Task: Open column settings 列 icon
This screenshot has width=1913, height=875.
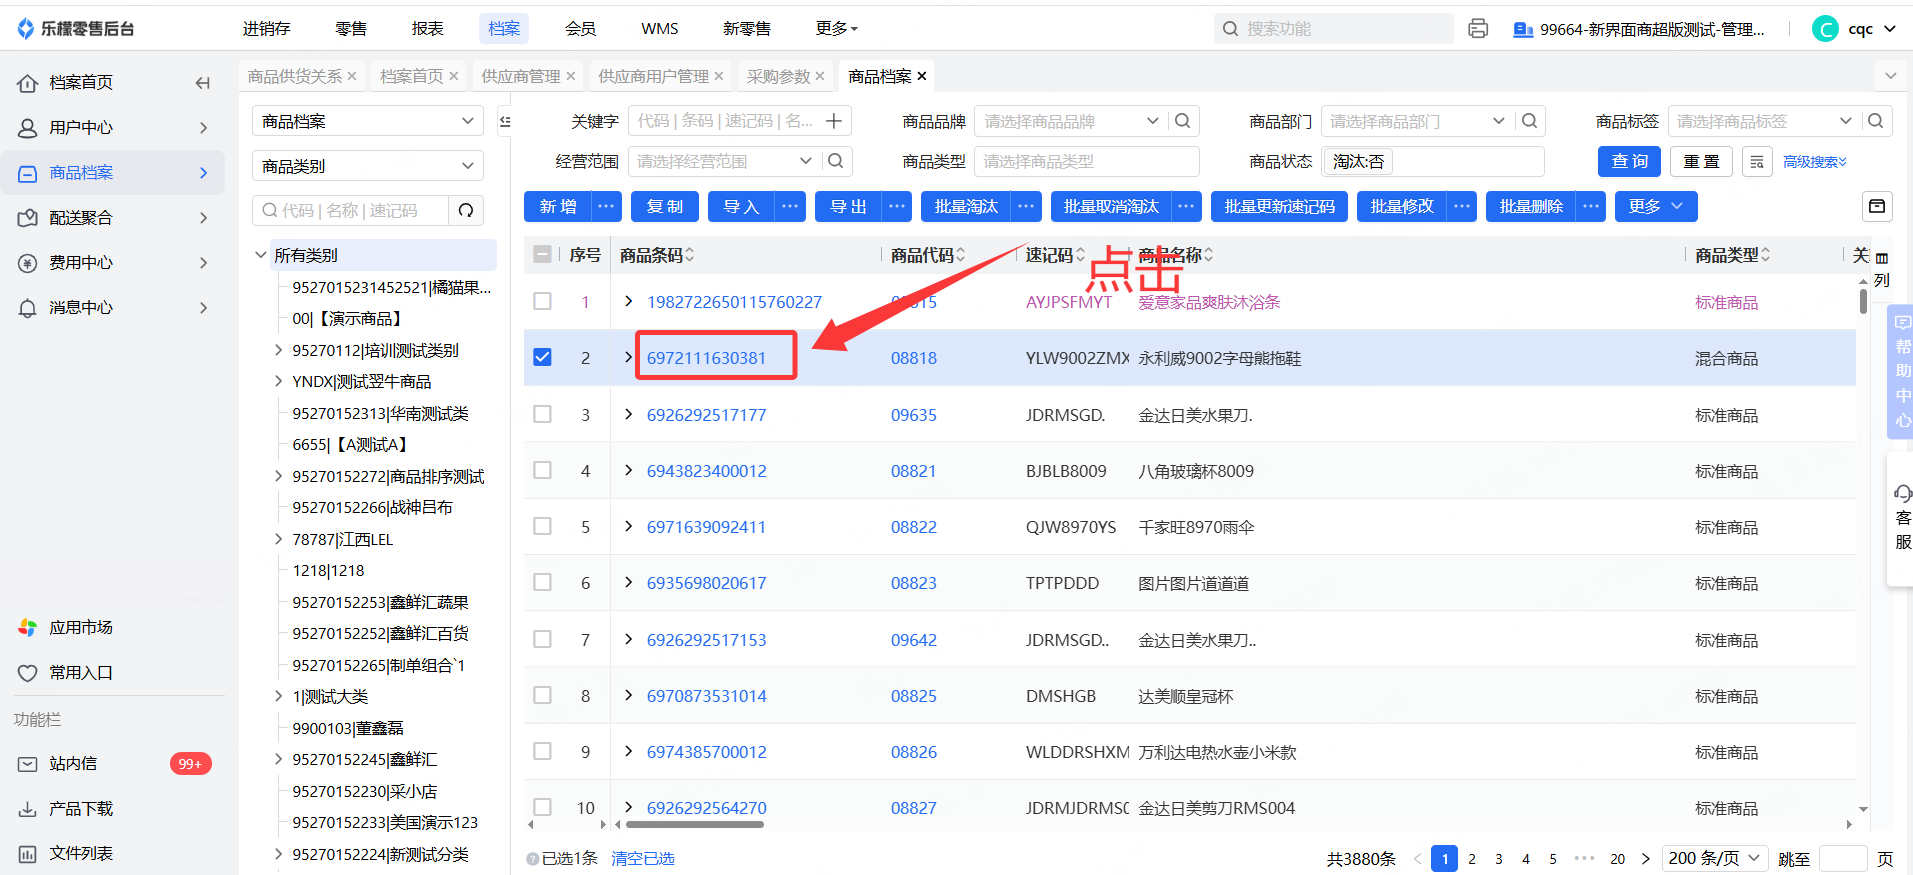Action: pos(1882,270)
